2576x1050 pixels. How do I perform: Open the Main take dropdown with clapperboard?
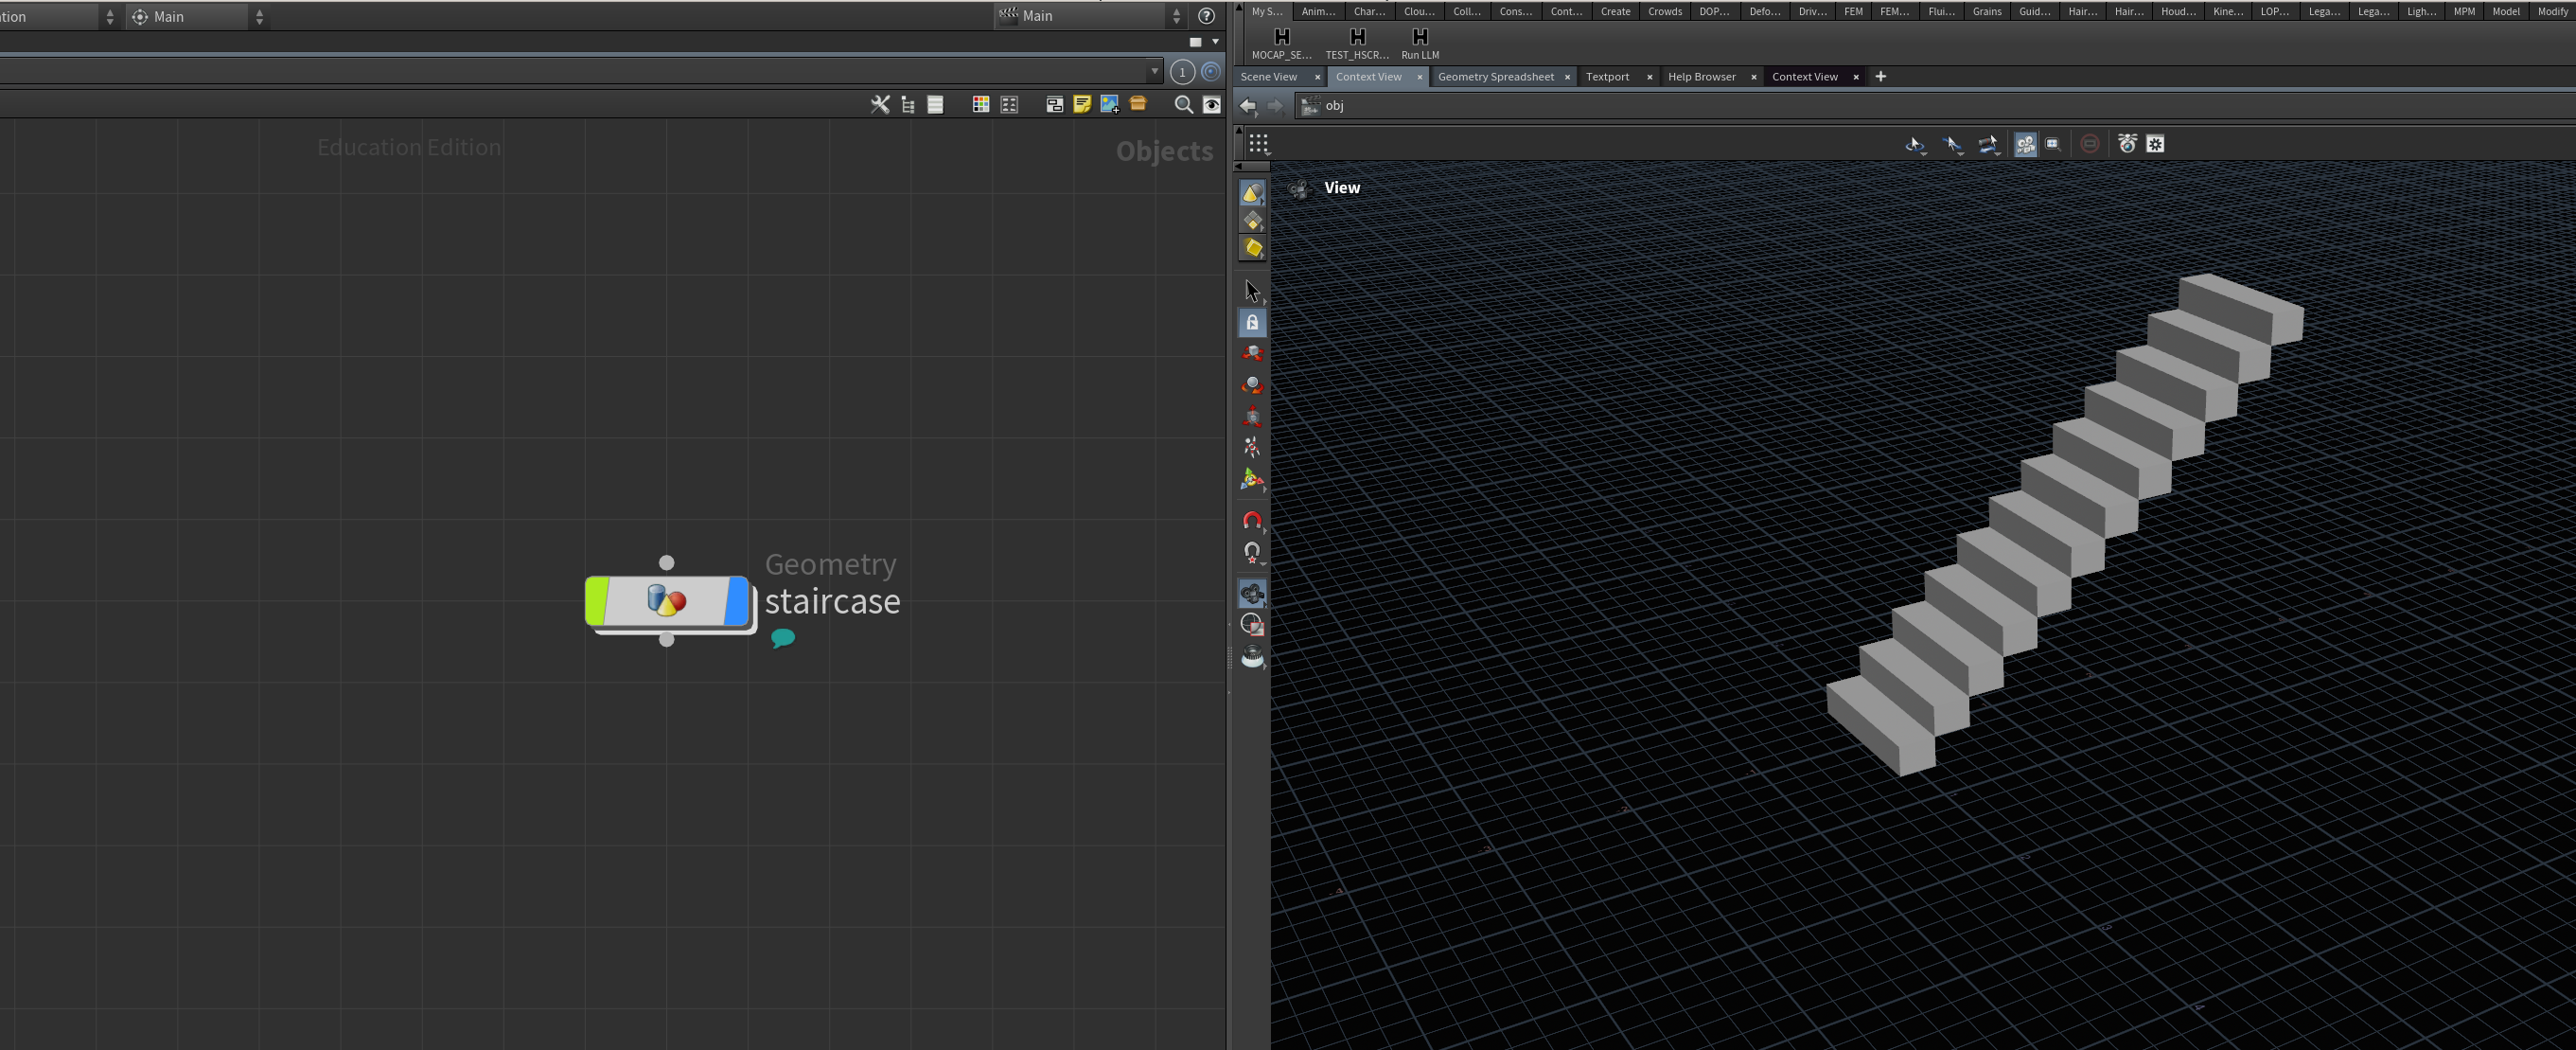(1090, 16)
